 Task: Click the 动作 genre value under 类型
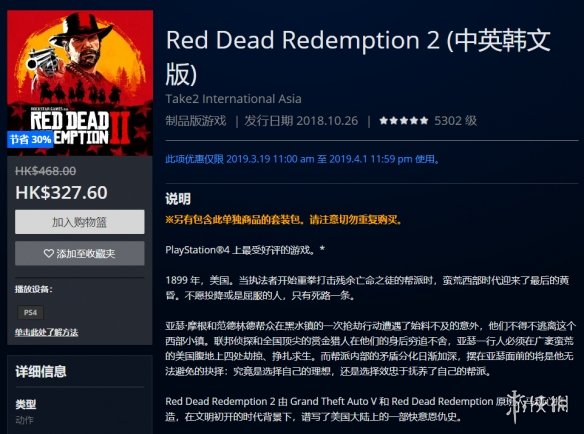point(25,420)
